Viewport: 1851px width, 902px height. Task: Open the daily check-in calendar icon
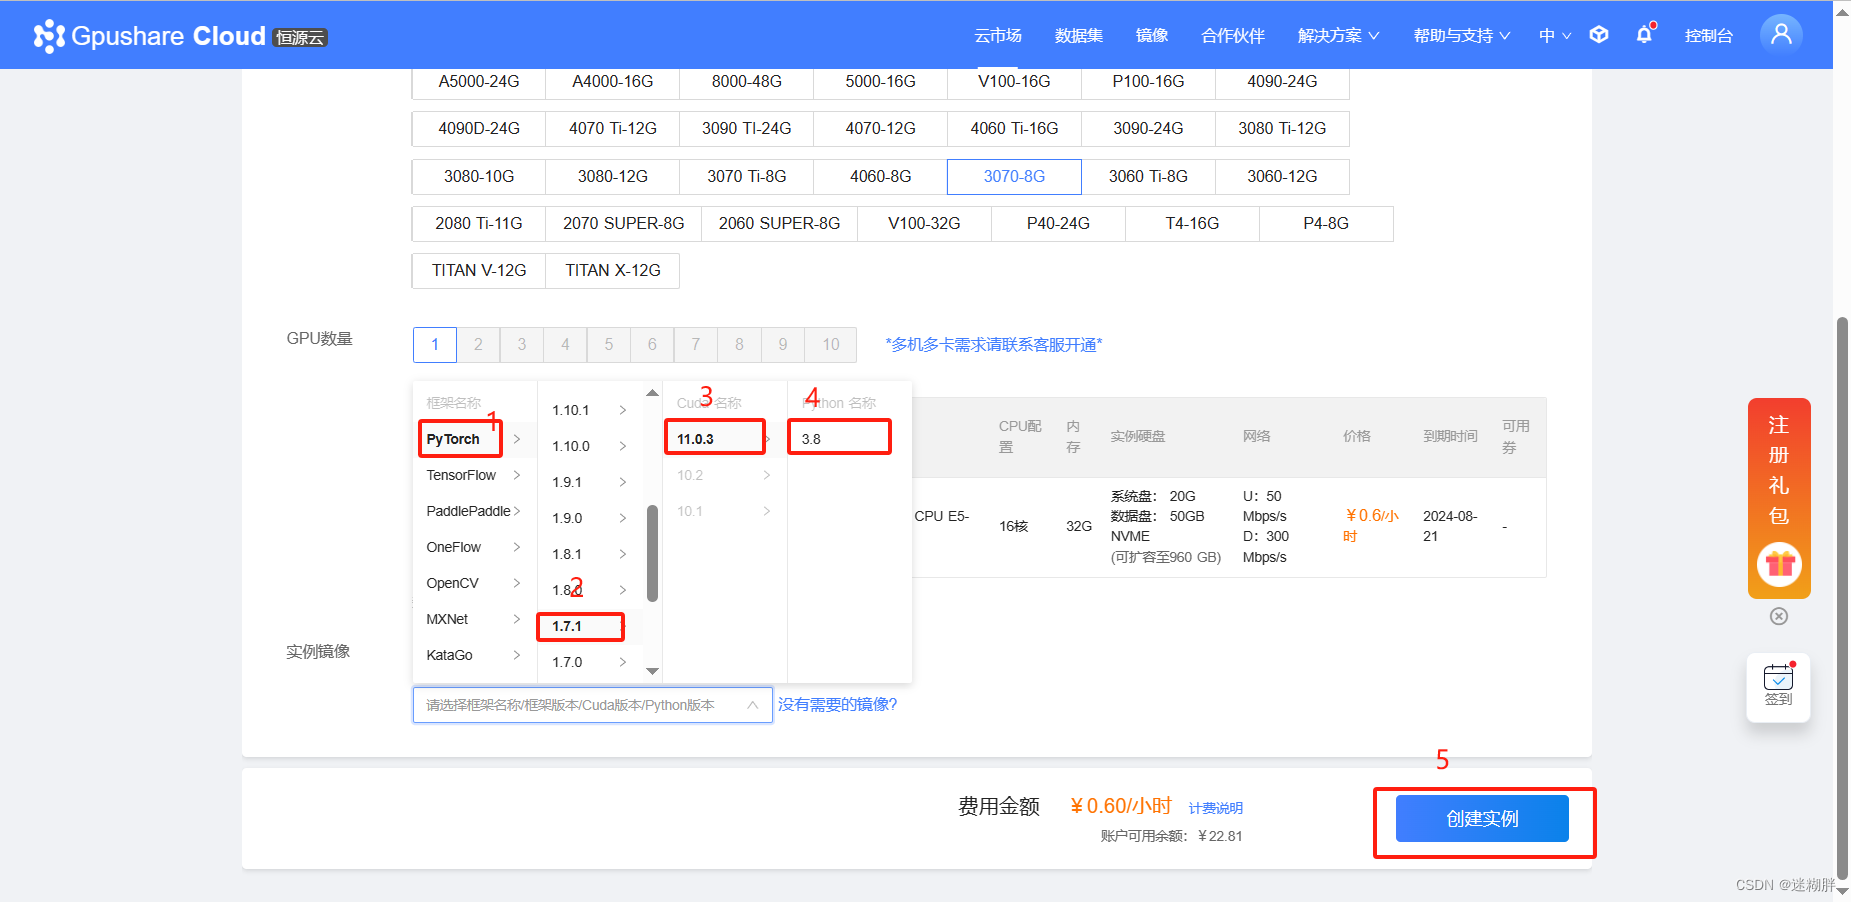click(1779, 686)
